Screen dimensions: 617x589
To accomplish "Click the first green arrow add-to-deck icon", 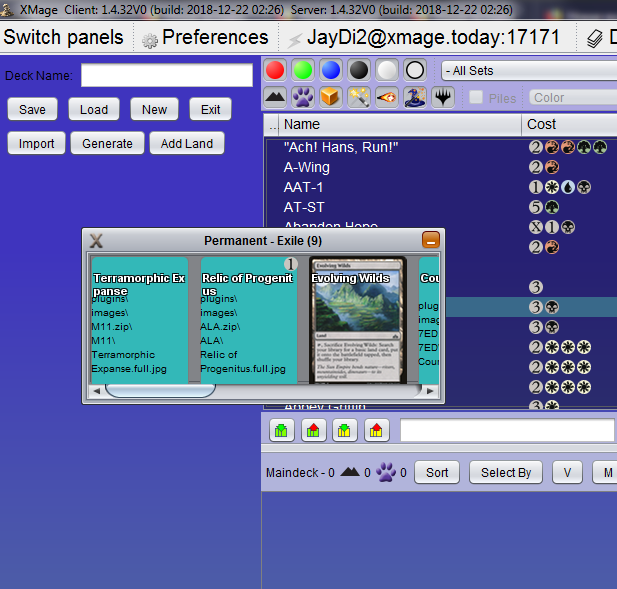I will 281,430.
